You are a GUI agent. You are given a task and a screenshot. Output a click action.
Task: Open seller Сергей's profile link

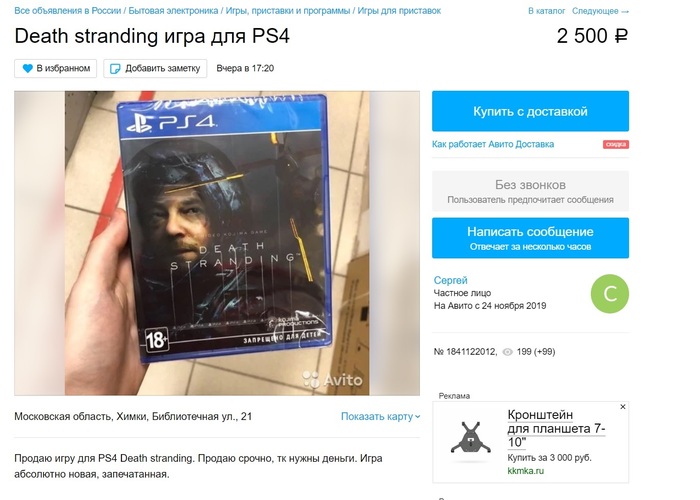click(450, 280)
